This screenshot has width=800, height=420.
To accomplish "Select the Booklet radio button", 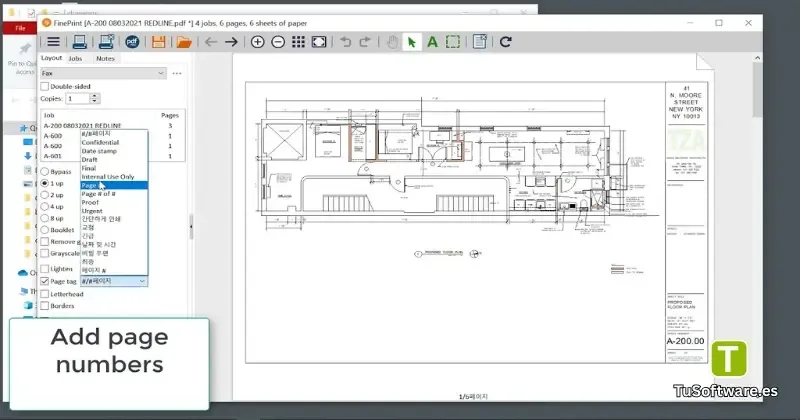I will coord(45,230).
